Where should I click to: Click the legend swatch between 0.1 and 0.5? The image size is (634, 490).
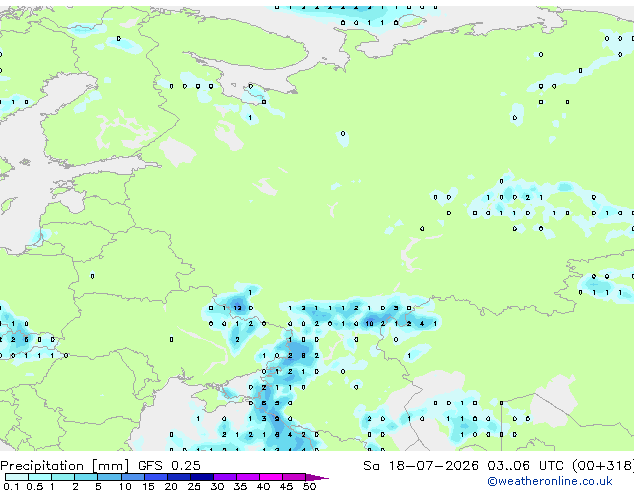[17, 477]
